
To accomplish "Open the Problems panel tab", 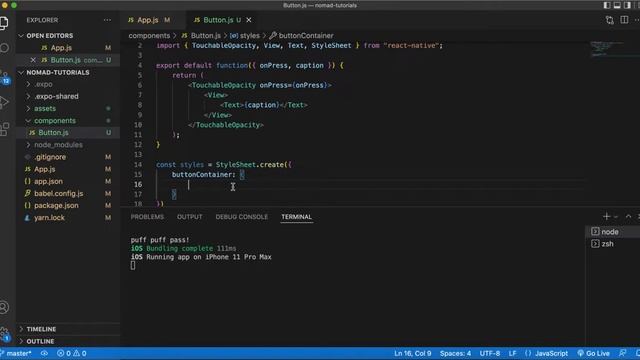I will click(x=147, y=217).
